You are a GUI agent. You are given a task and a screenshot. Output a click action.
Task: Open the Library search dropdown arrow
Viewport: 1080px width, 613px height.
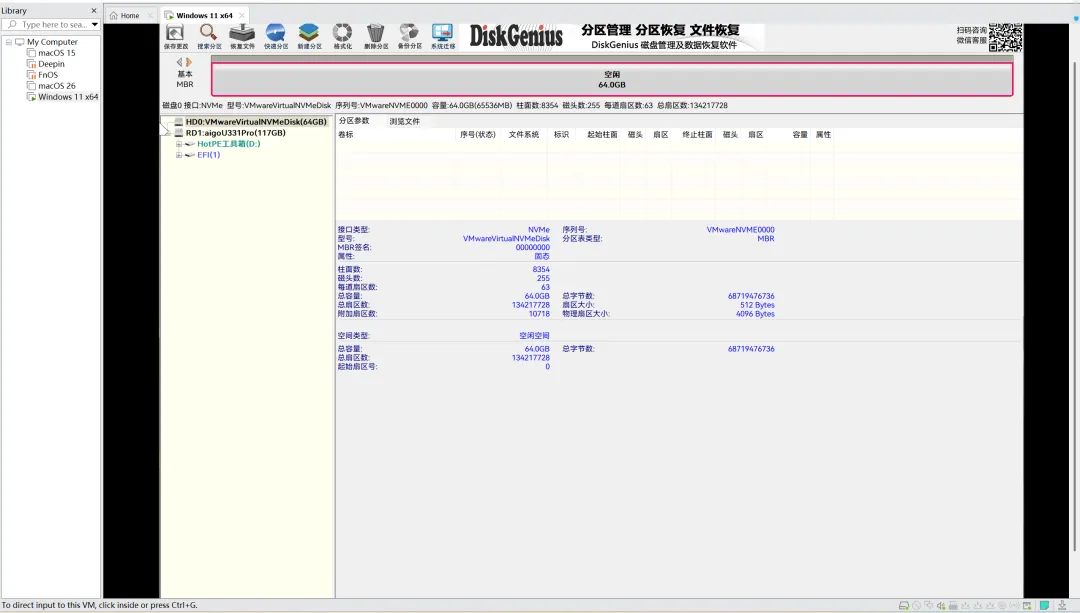pos(94,25)
